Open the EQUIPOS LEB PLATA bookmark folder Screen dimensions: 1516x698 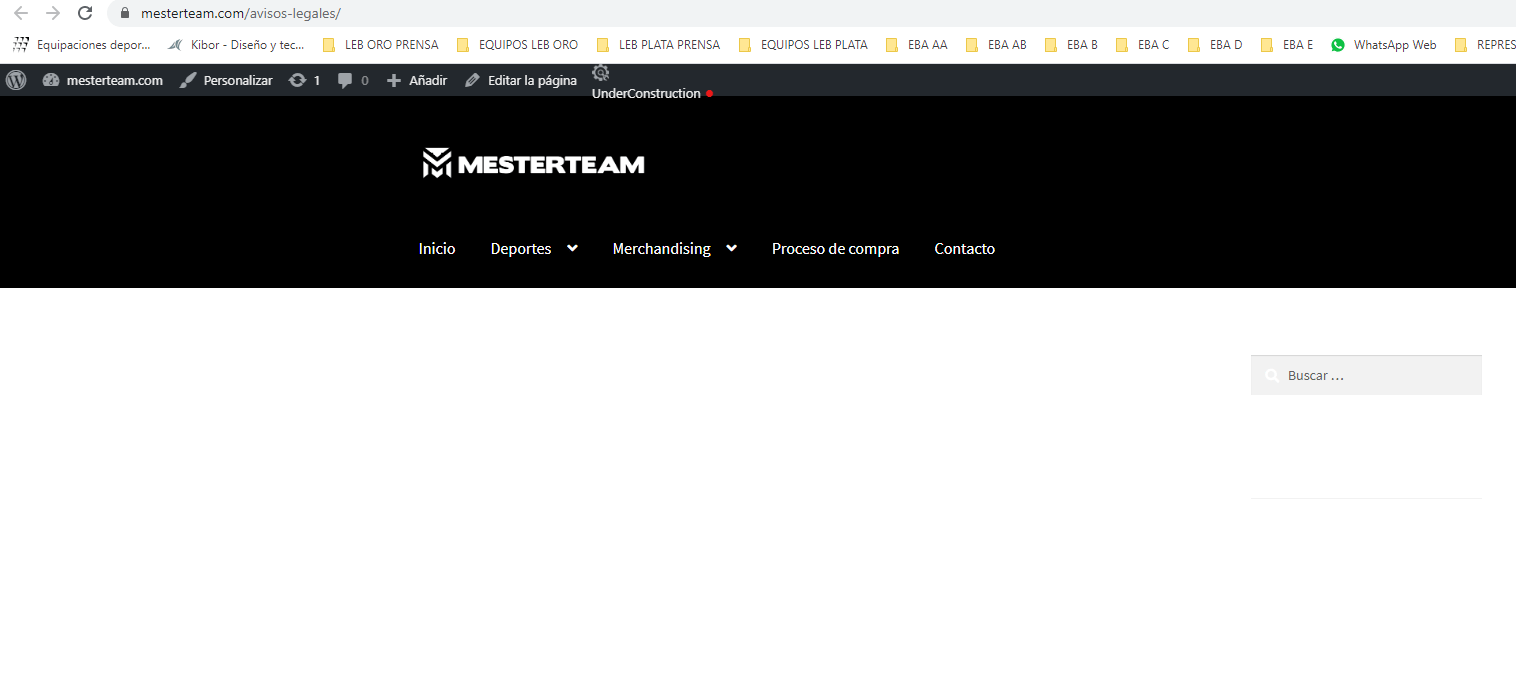point(803,44)
